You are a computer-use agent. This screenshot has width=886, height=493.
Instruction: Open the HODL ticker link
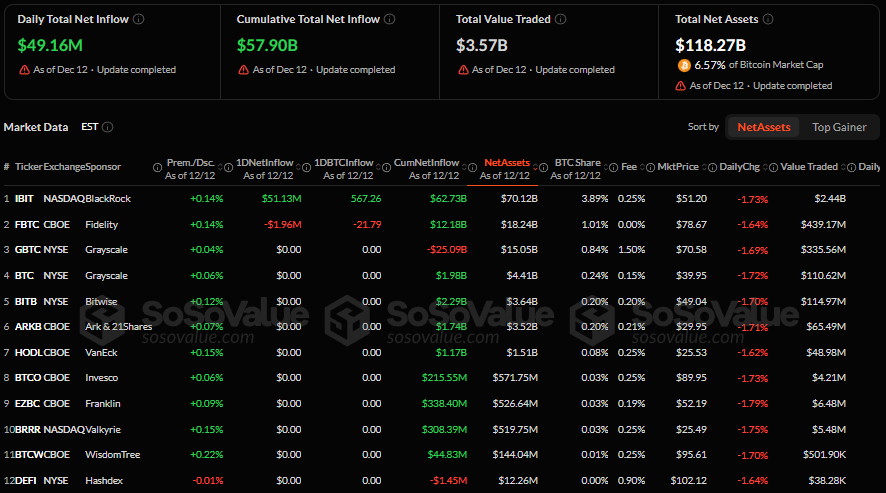[29, 353]
